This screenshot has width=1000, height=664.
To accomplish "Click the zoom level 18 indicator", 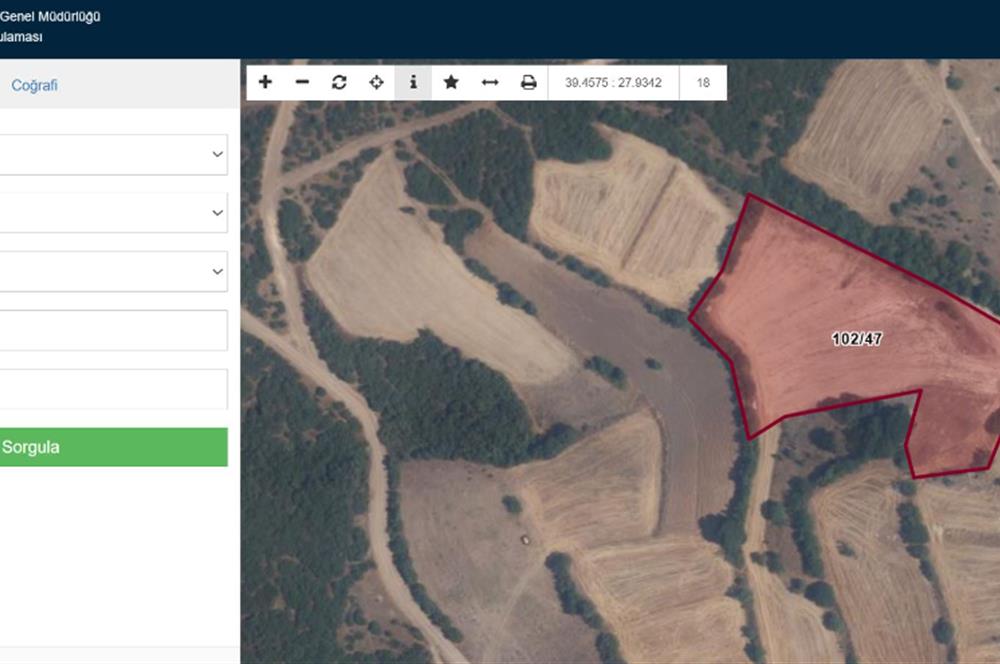I will (703, 82).
